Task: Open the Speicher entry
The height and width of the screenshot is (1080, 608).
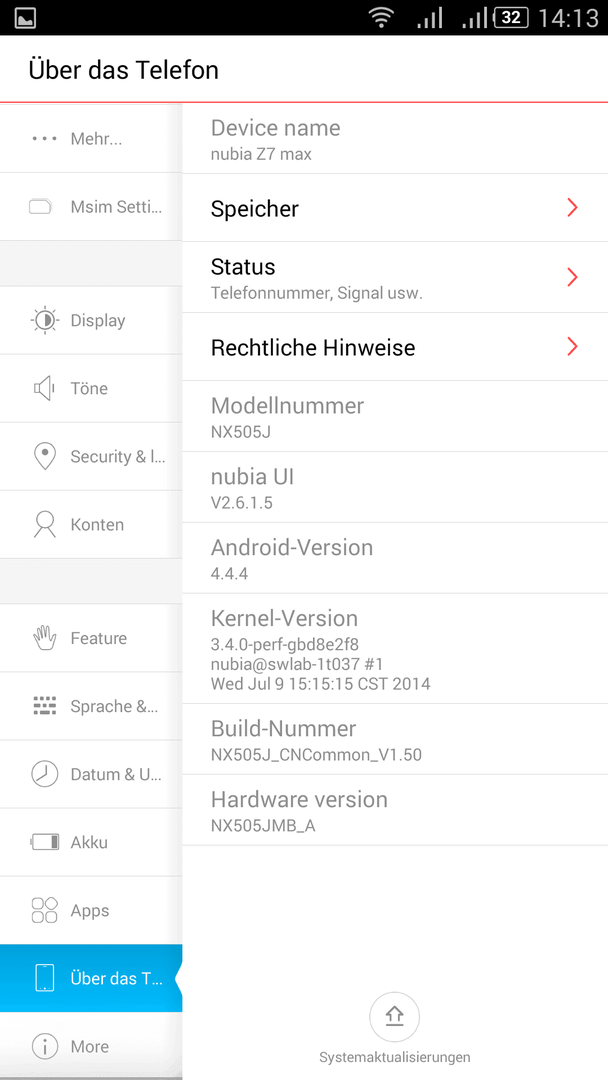Action: (395, 208)
